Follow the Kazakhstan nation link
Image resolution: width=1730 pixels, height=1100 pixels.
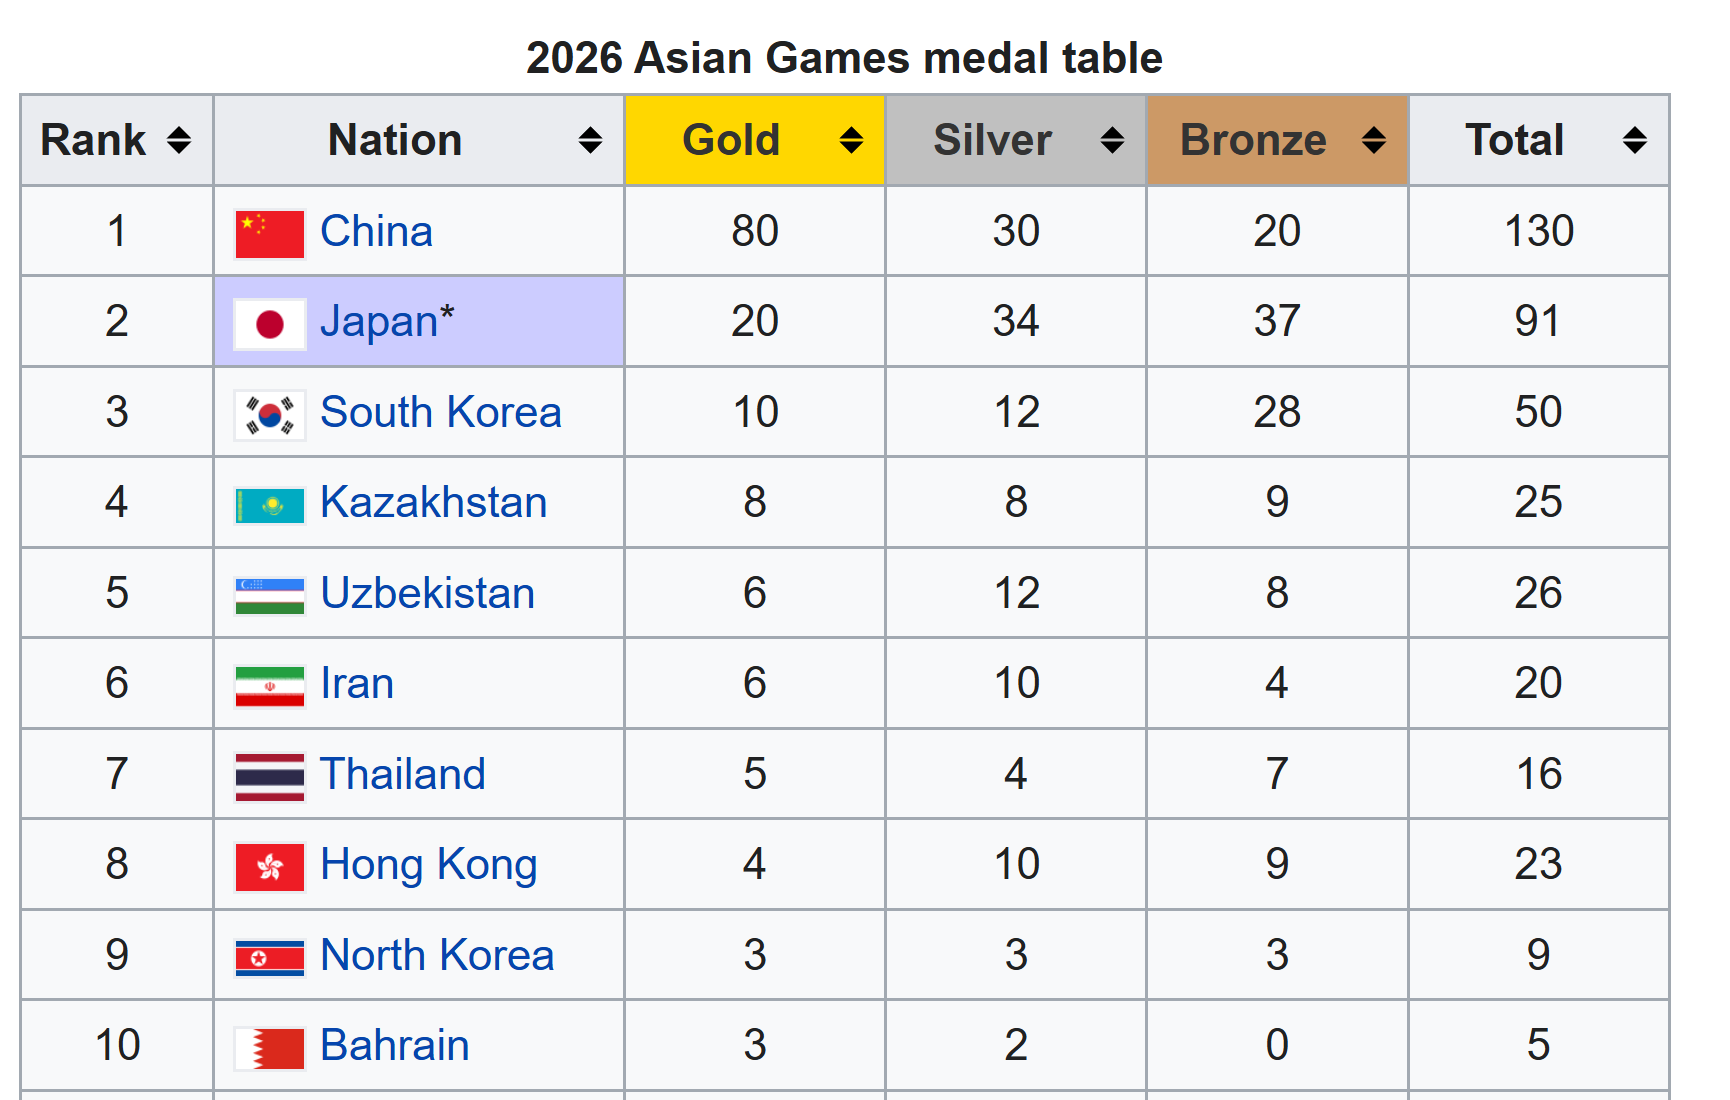point(433,502)
